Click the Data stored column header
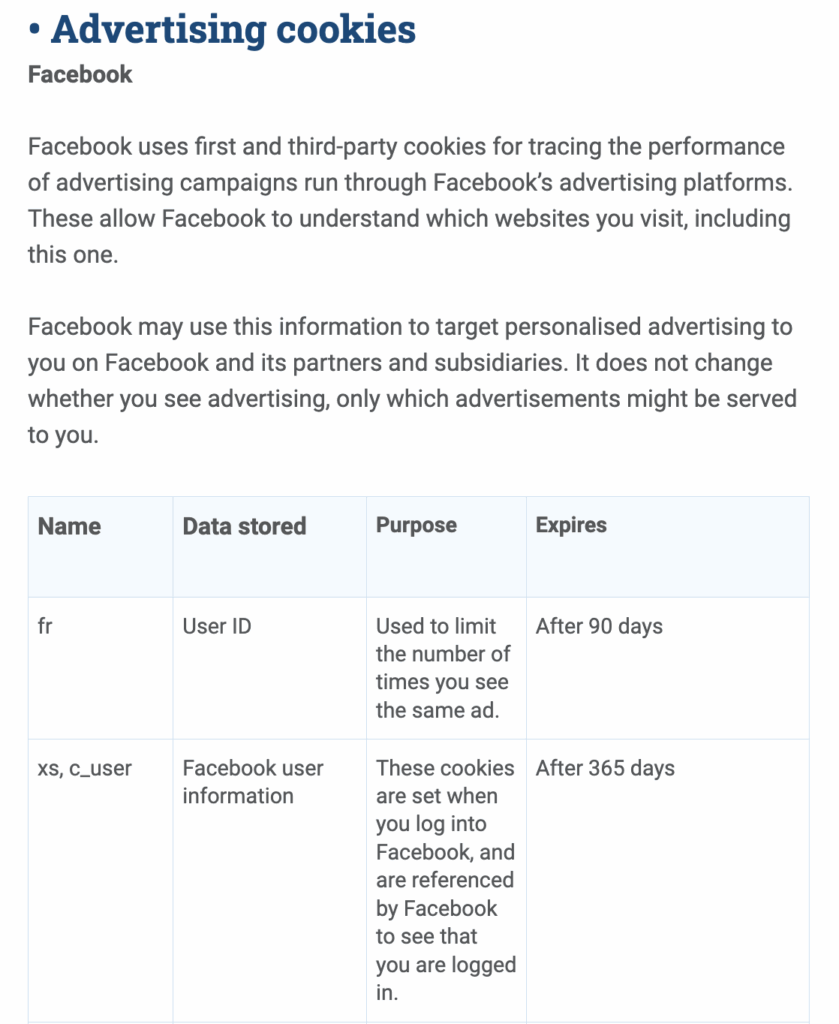The image size is (839, 1024). [244, 526]
